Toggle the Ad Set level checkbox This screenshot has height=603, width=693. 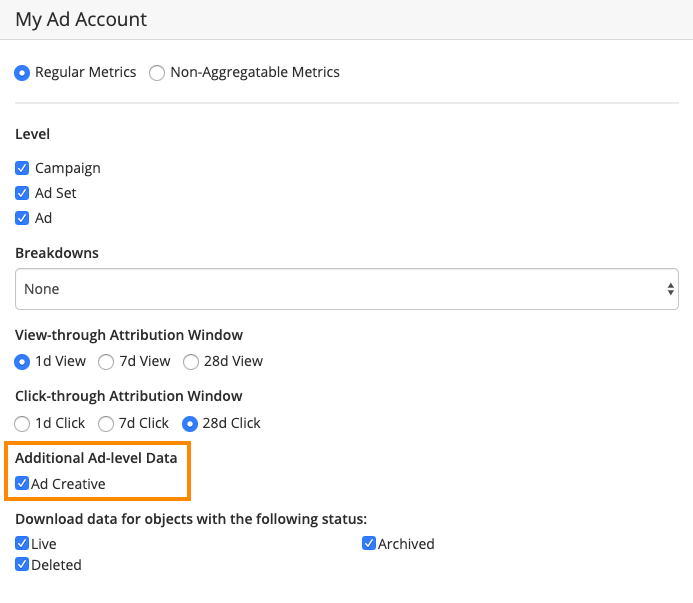click(22, 193)
